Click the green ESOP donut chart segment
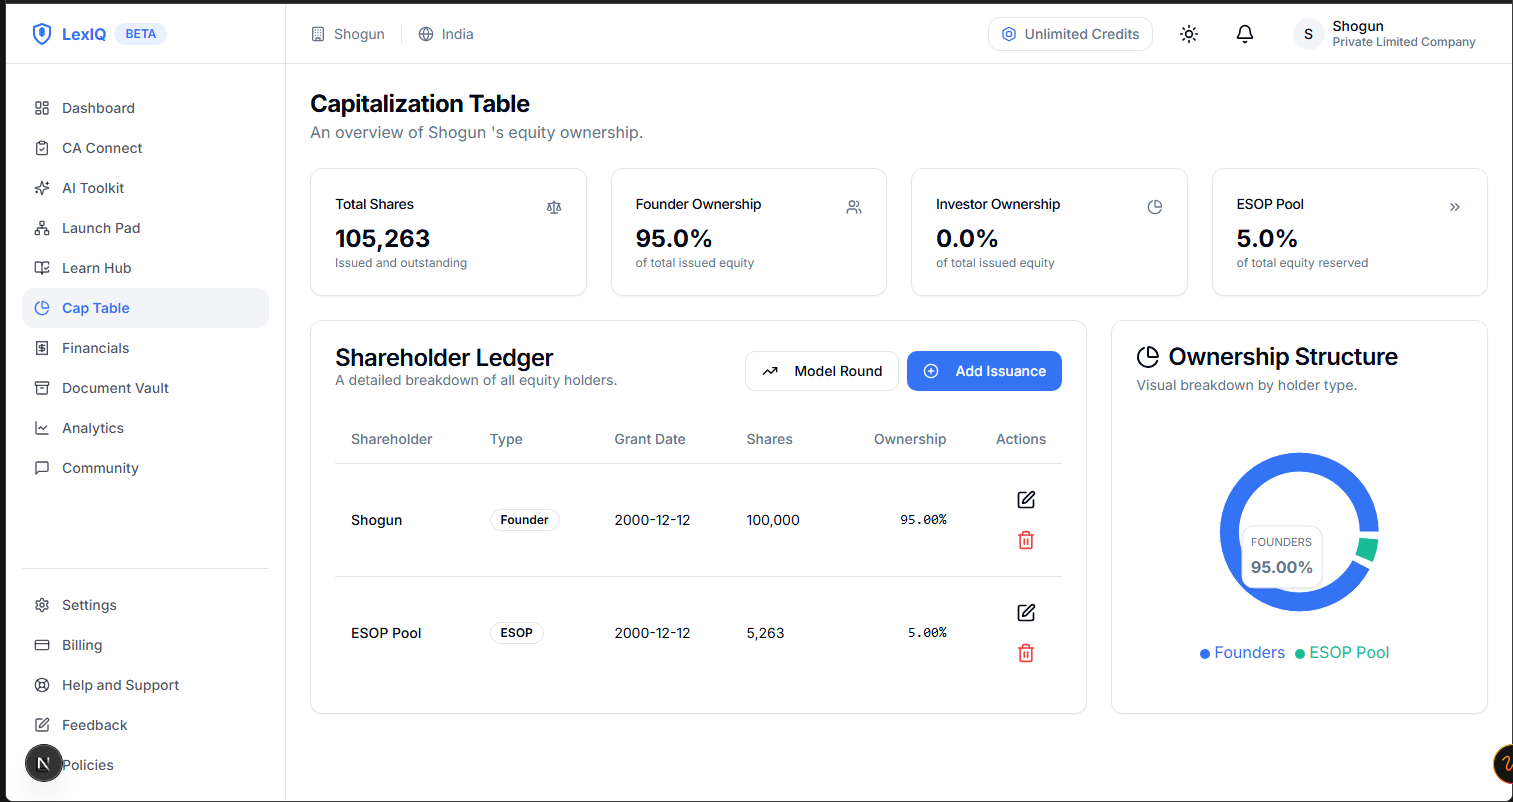The width and height of the screenshot is (1513, 802). (x=1367, y=549)
